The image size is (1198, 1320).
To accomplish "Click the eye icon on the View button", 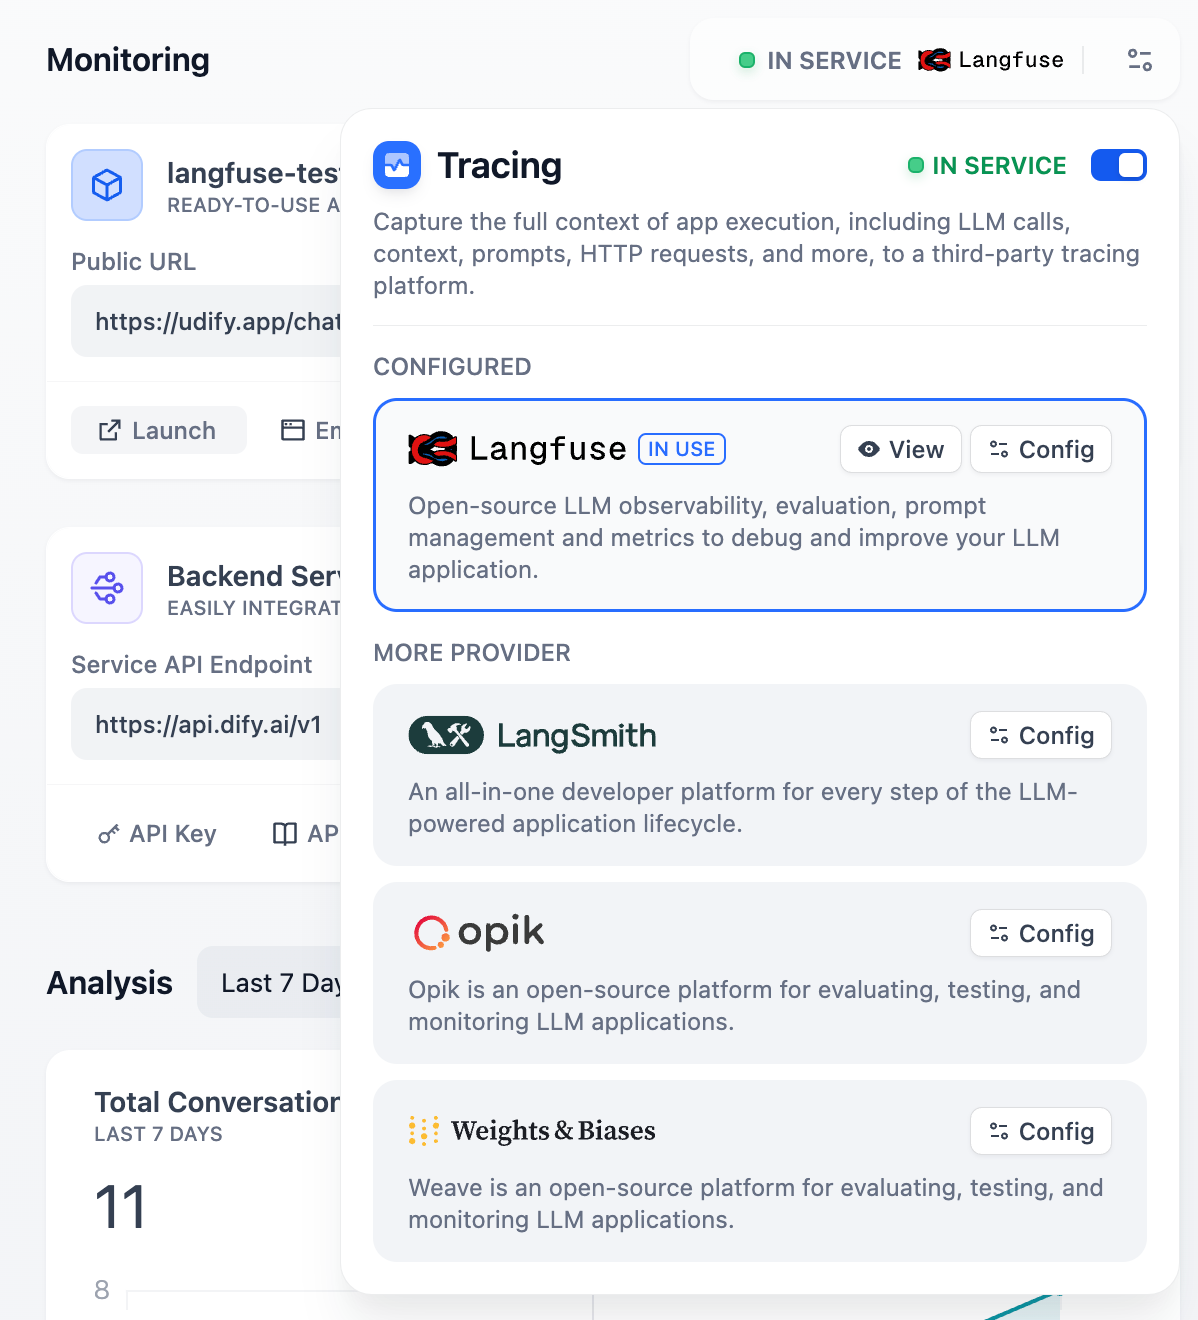I will click(x=869, y=449).
